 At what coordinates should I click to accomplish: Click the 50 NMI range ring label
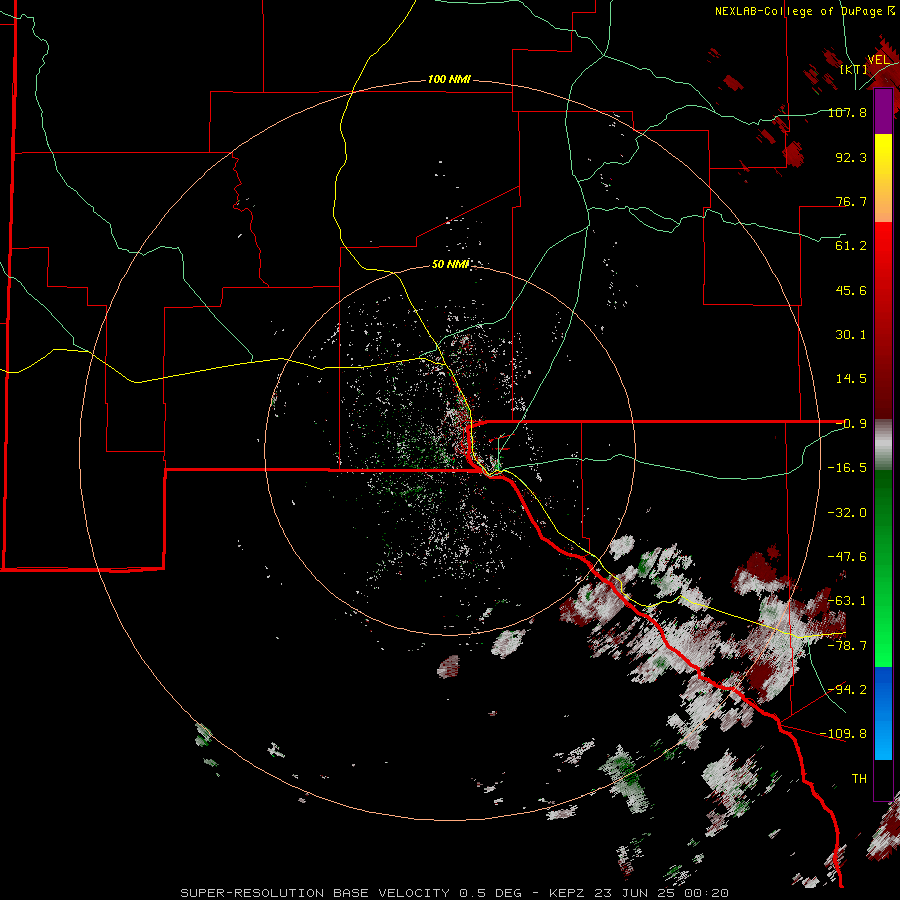pos(450,264)
